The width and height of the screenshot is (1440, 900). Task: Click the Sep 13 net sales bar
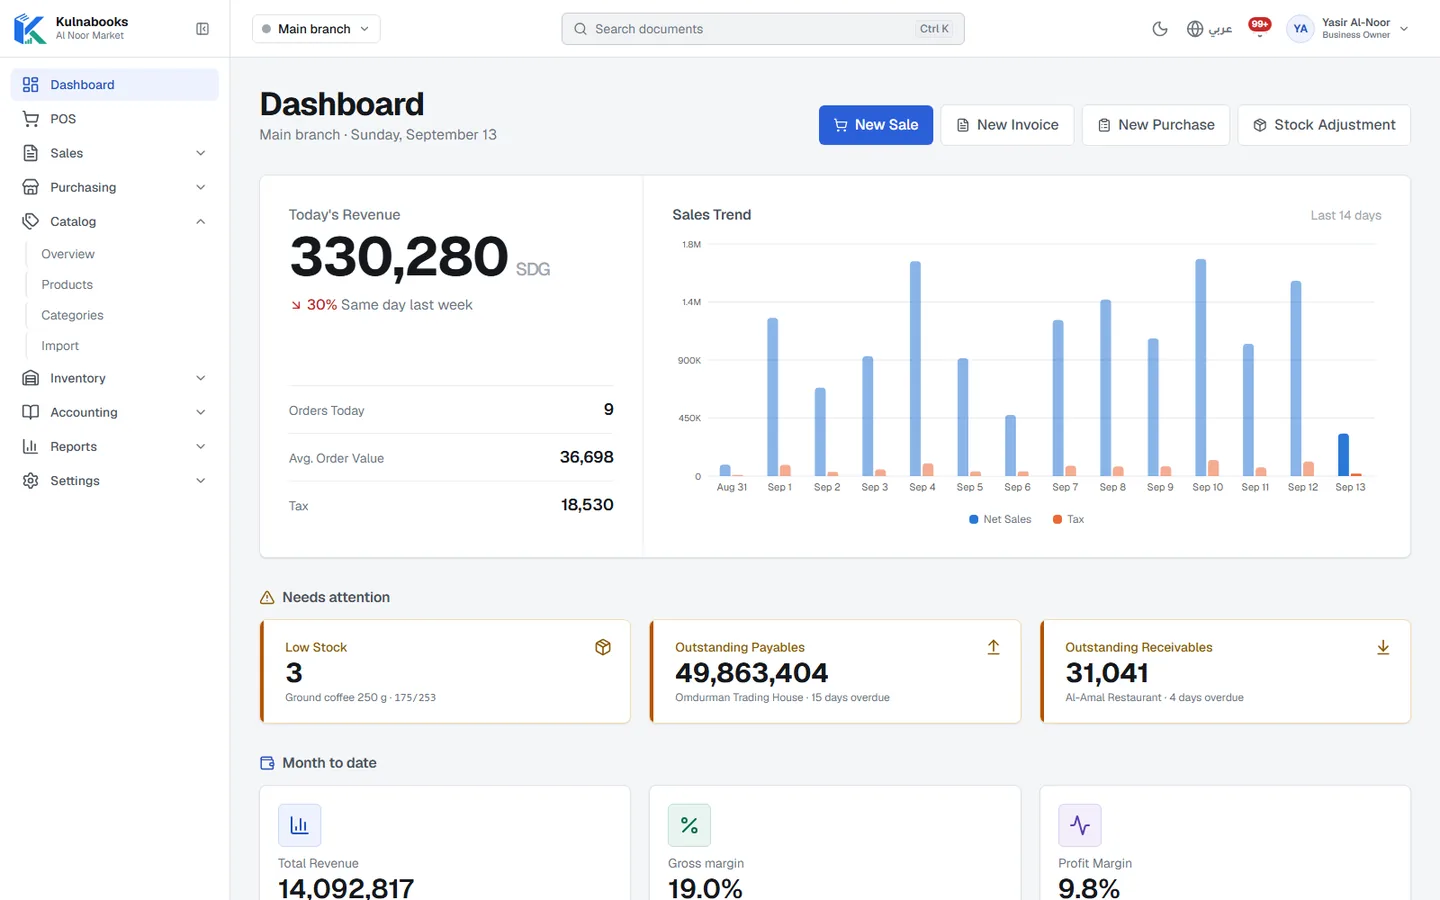click(1344, 455)
